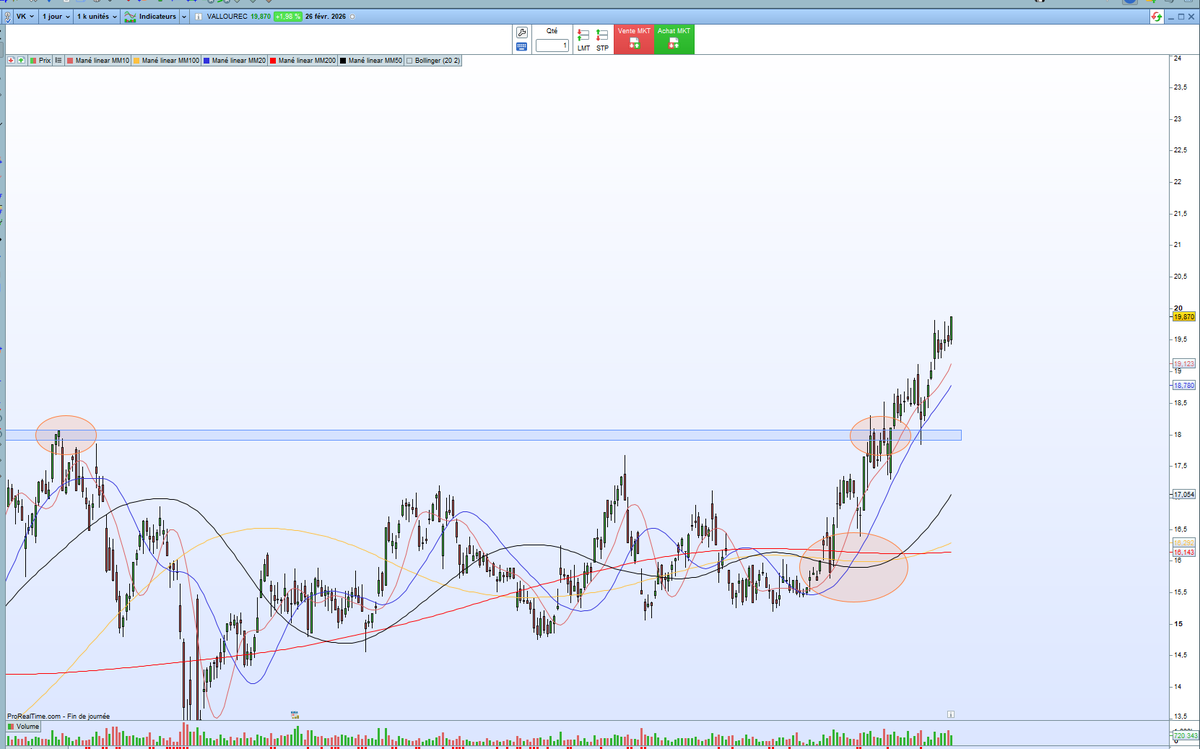The width and height of the screenshot is (1200, 749).
Task: Click the cursor mode icon left of VK
Action: [7, 17]
